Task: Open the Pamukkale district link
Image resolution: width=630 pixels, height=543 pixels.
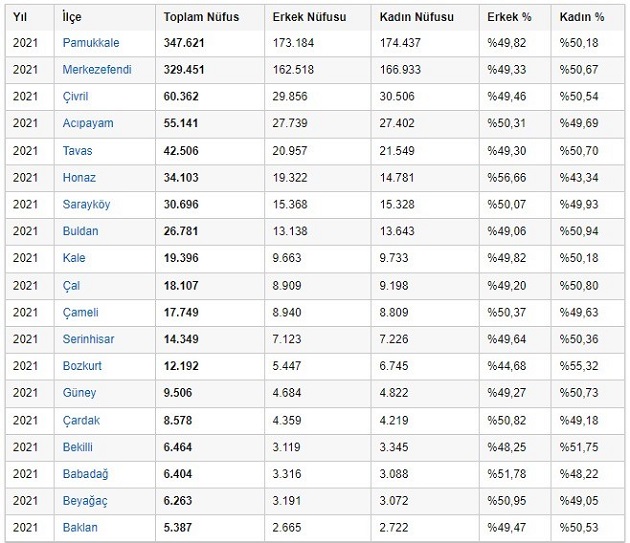Action: (x=90, y=43)
